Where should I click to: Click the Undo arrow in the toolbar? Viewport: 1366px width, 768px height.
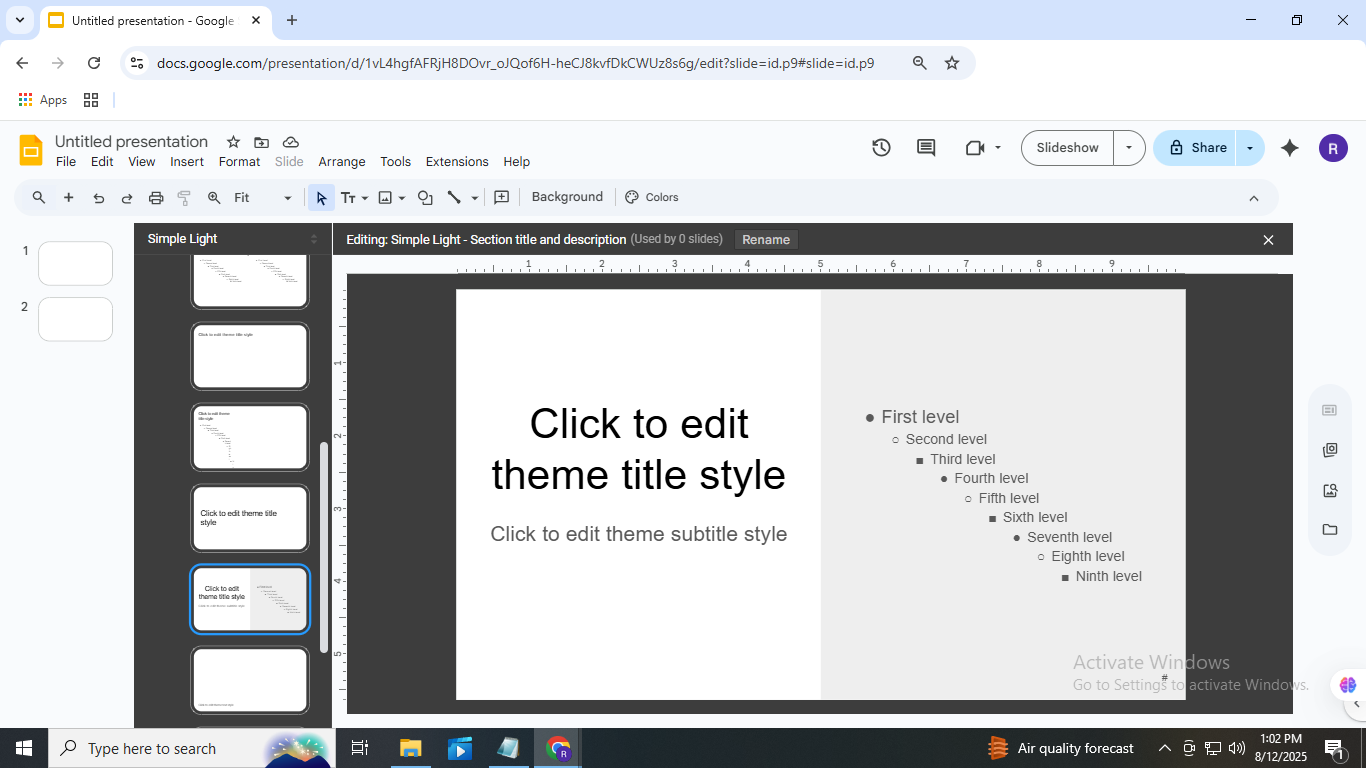(x=98, y=198)
